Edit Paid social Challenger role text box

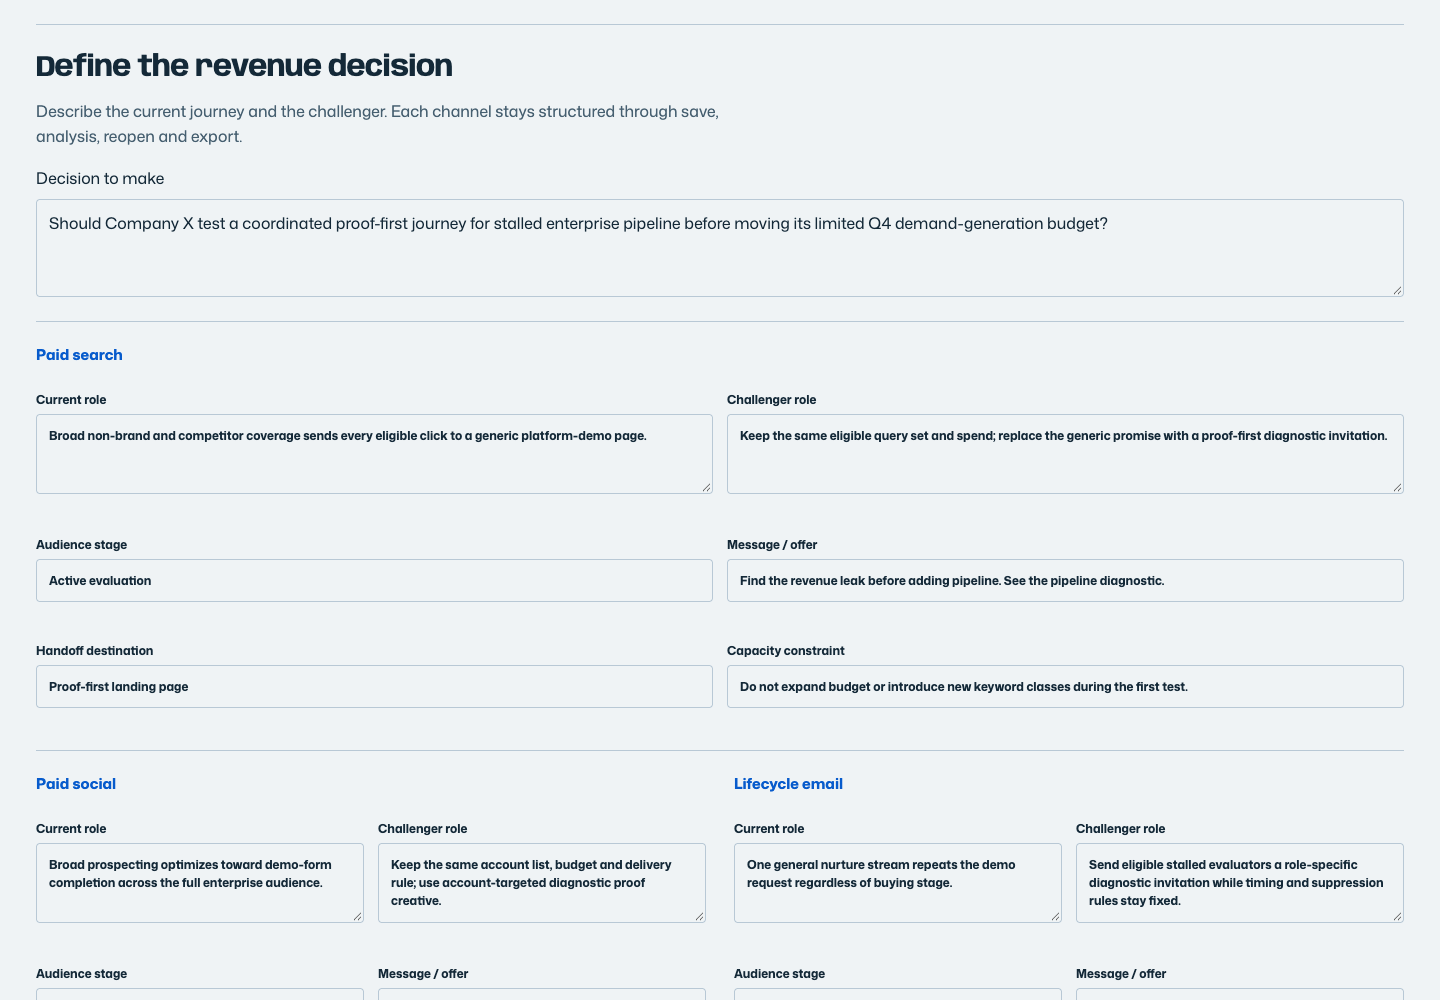click(542, 883)
